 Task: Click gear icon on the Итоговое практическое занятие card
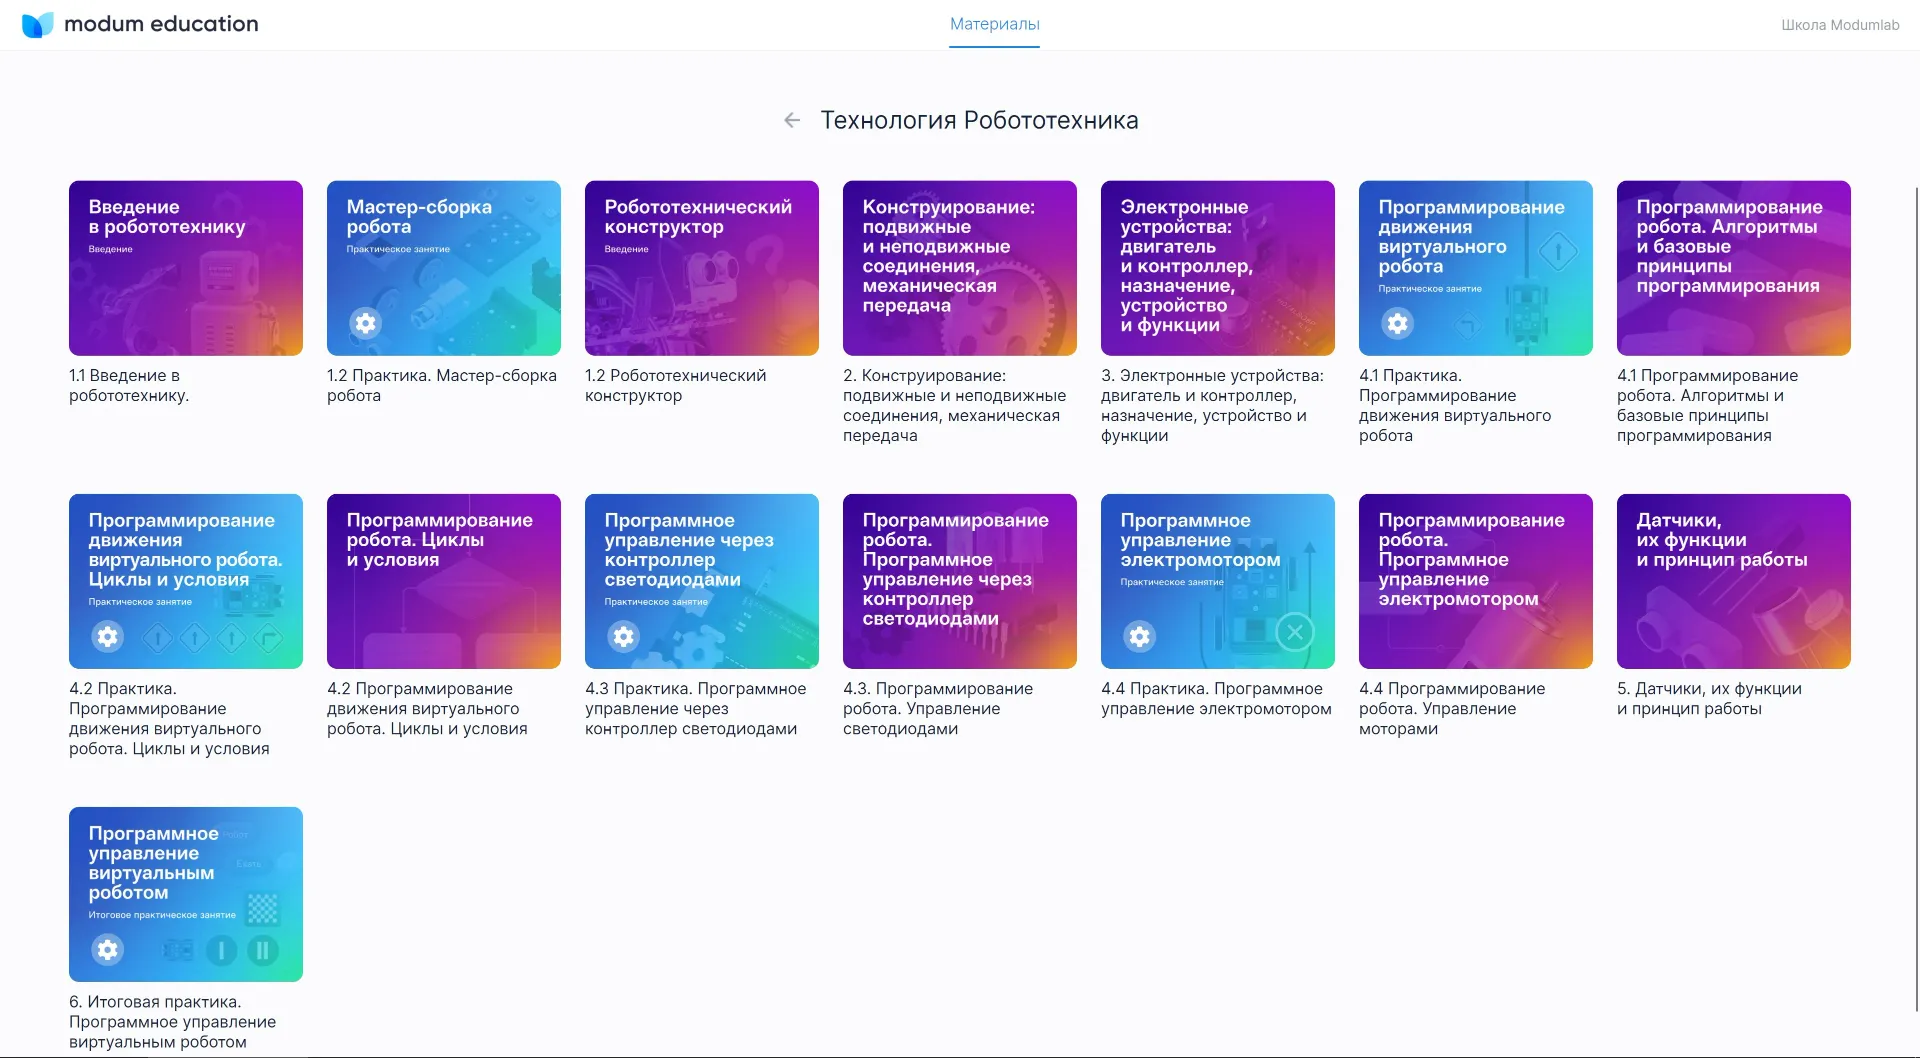point(107,949)
